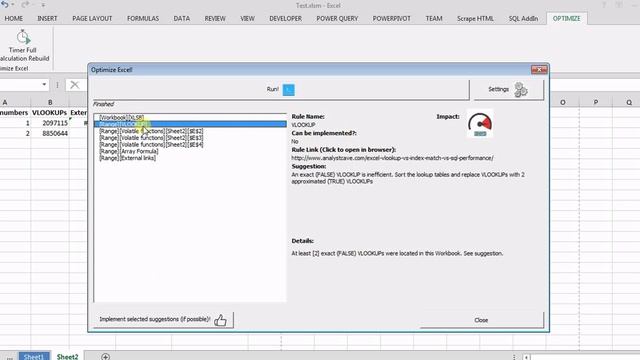Open the SQL AddIn tab
This screenshot has height=360, width=640.
523,18
